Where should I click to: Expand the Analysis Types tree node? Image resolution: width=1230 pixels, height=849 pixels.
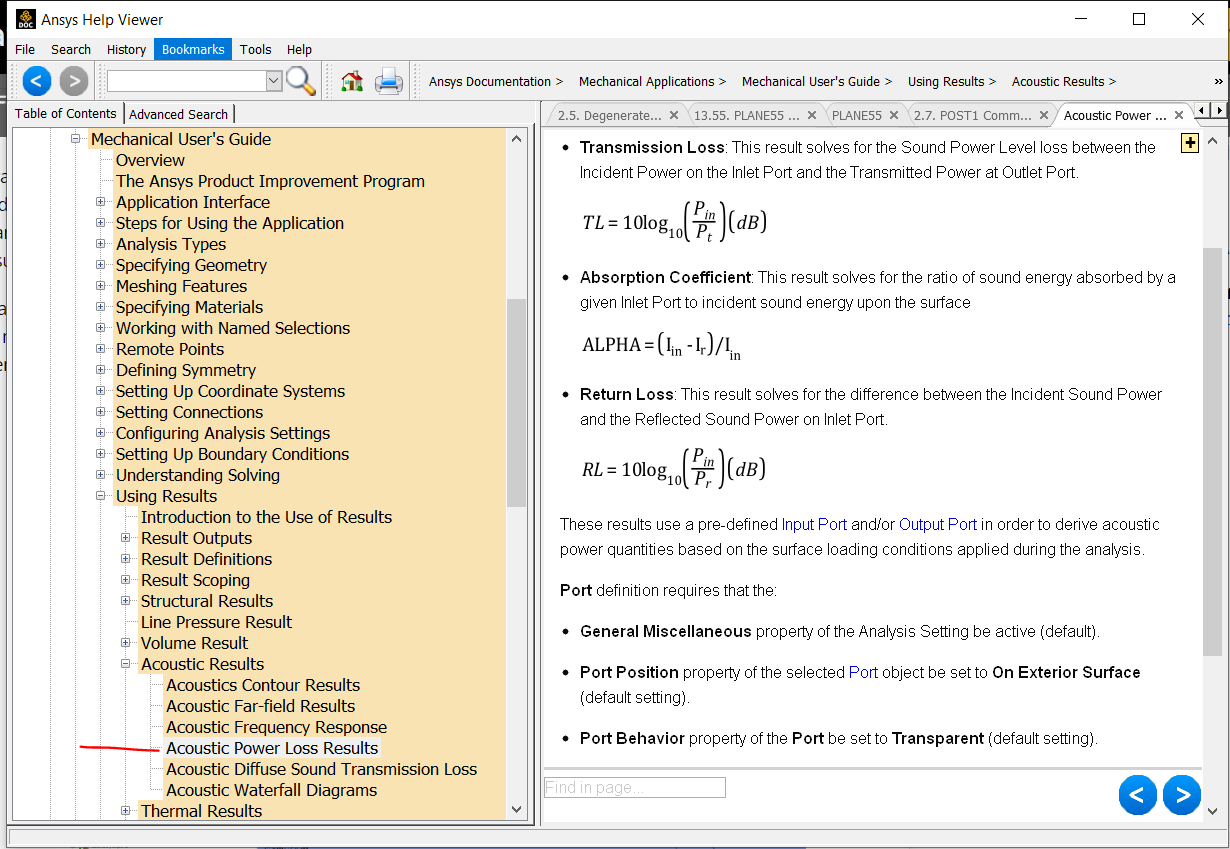101,244
